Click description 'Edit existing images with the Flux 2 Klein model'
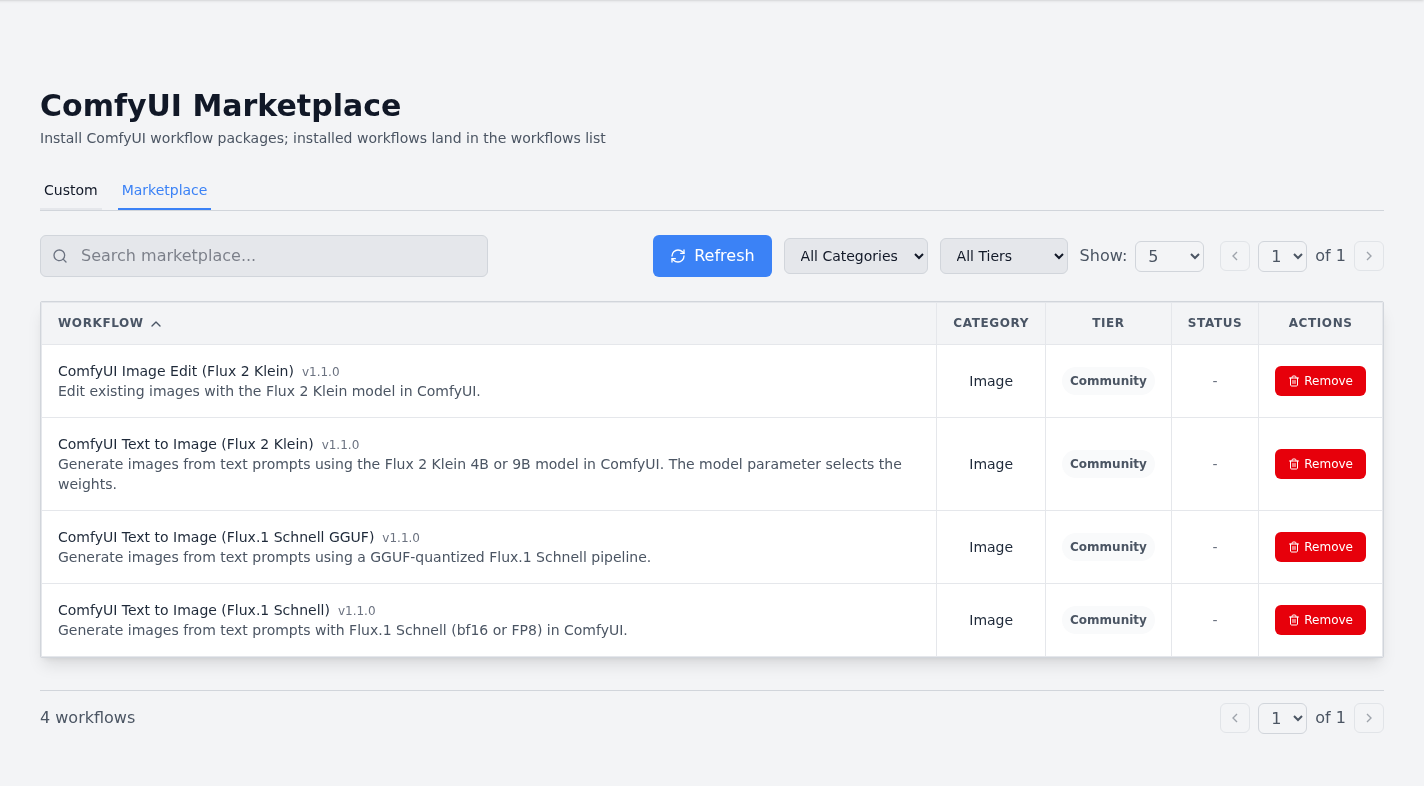 pos(269,391)
